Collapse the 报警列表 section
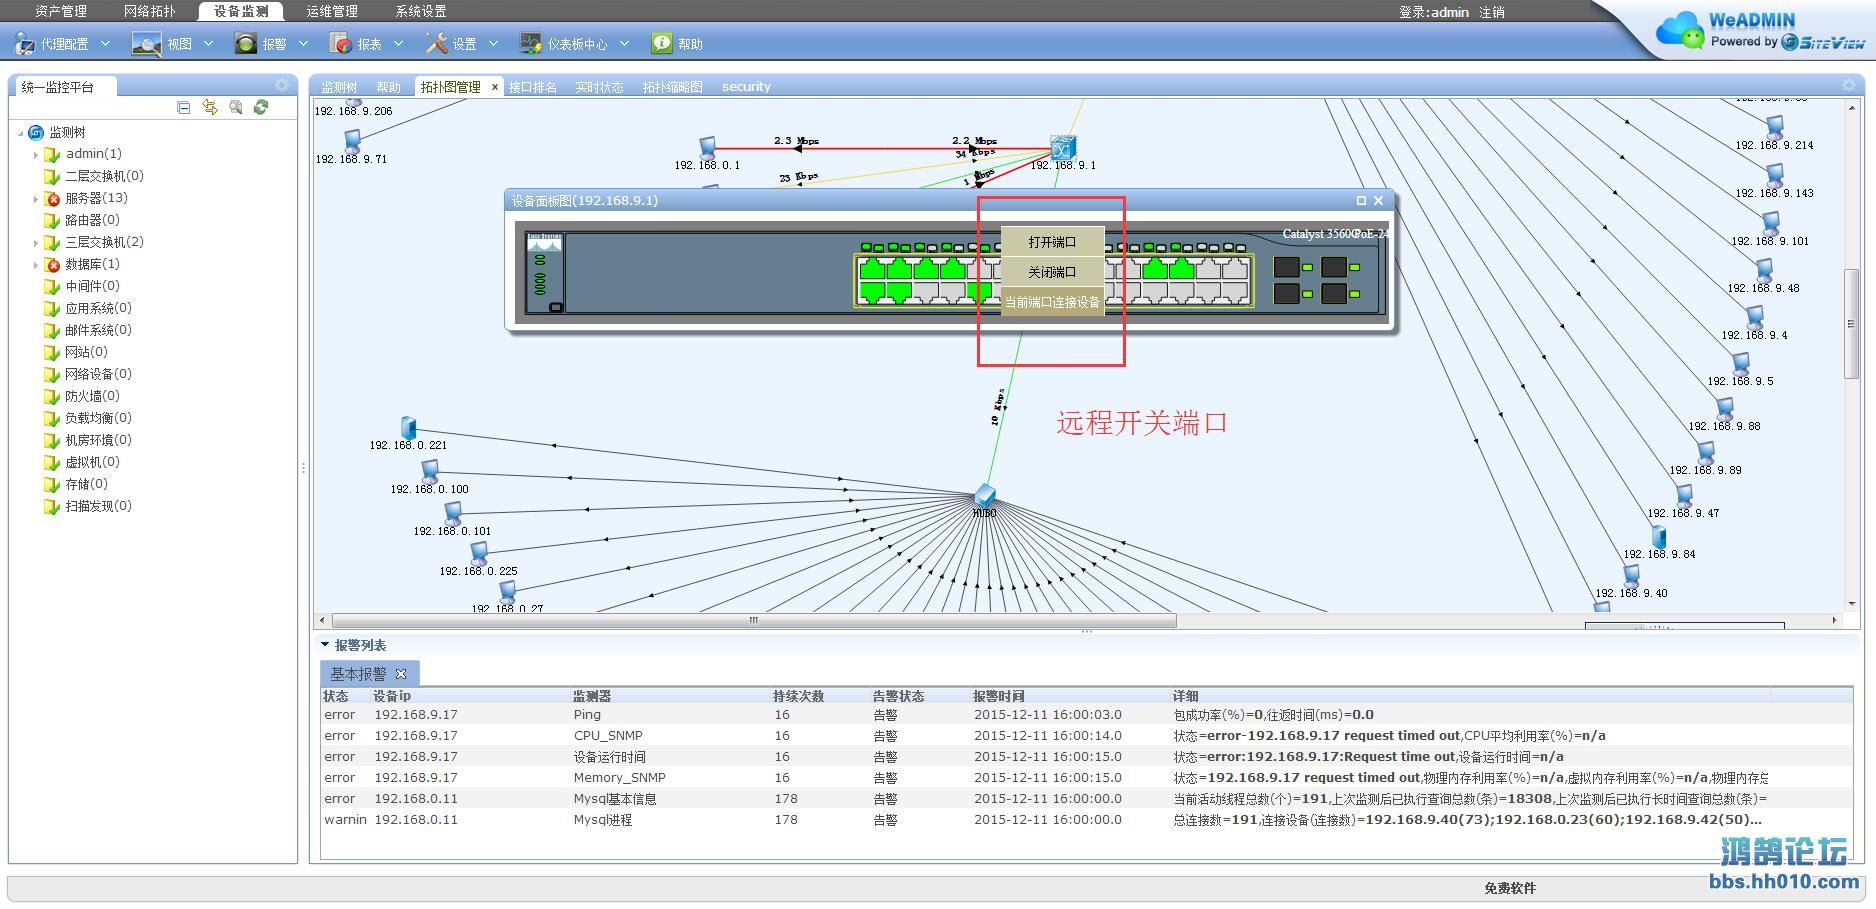The width and height of the screenshot is (1876, 909). [x=325, y=645]
